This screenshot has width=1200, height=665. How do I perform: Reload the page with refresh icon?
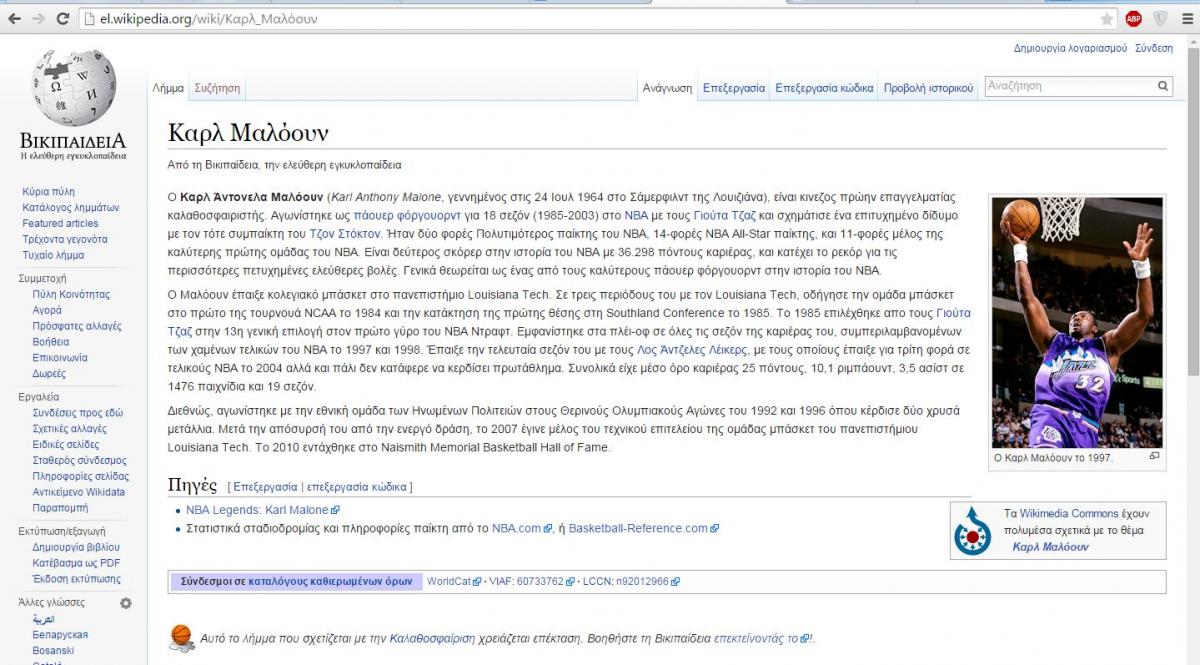point(63,19)
